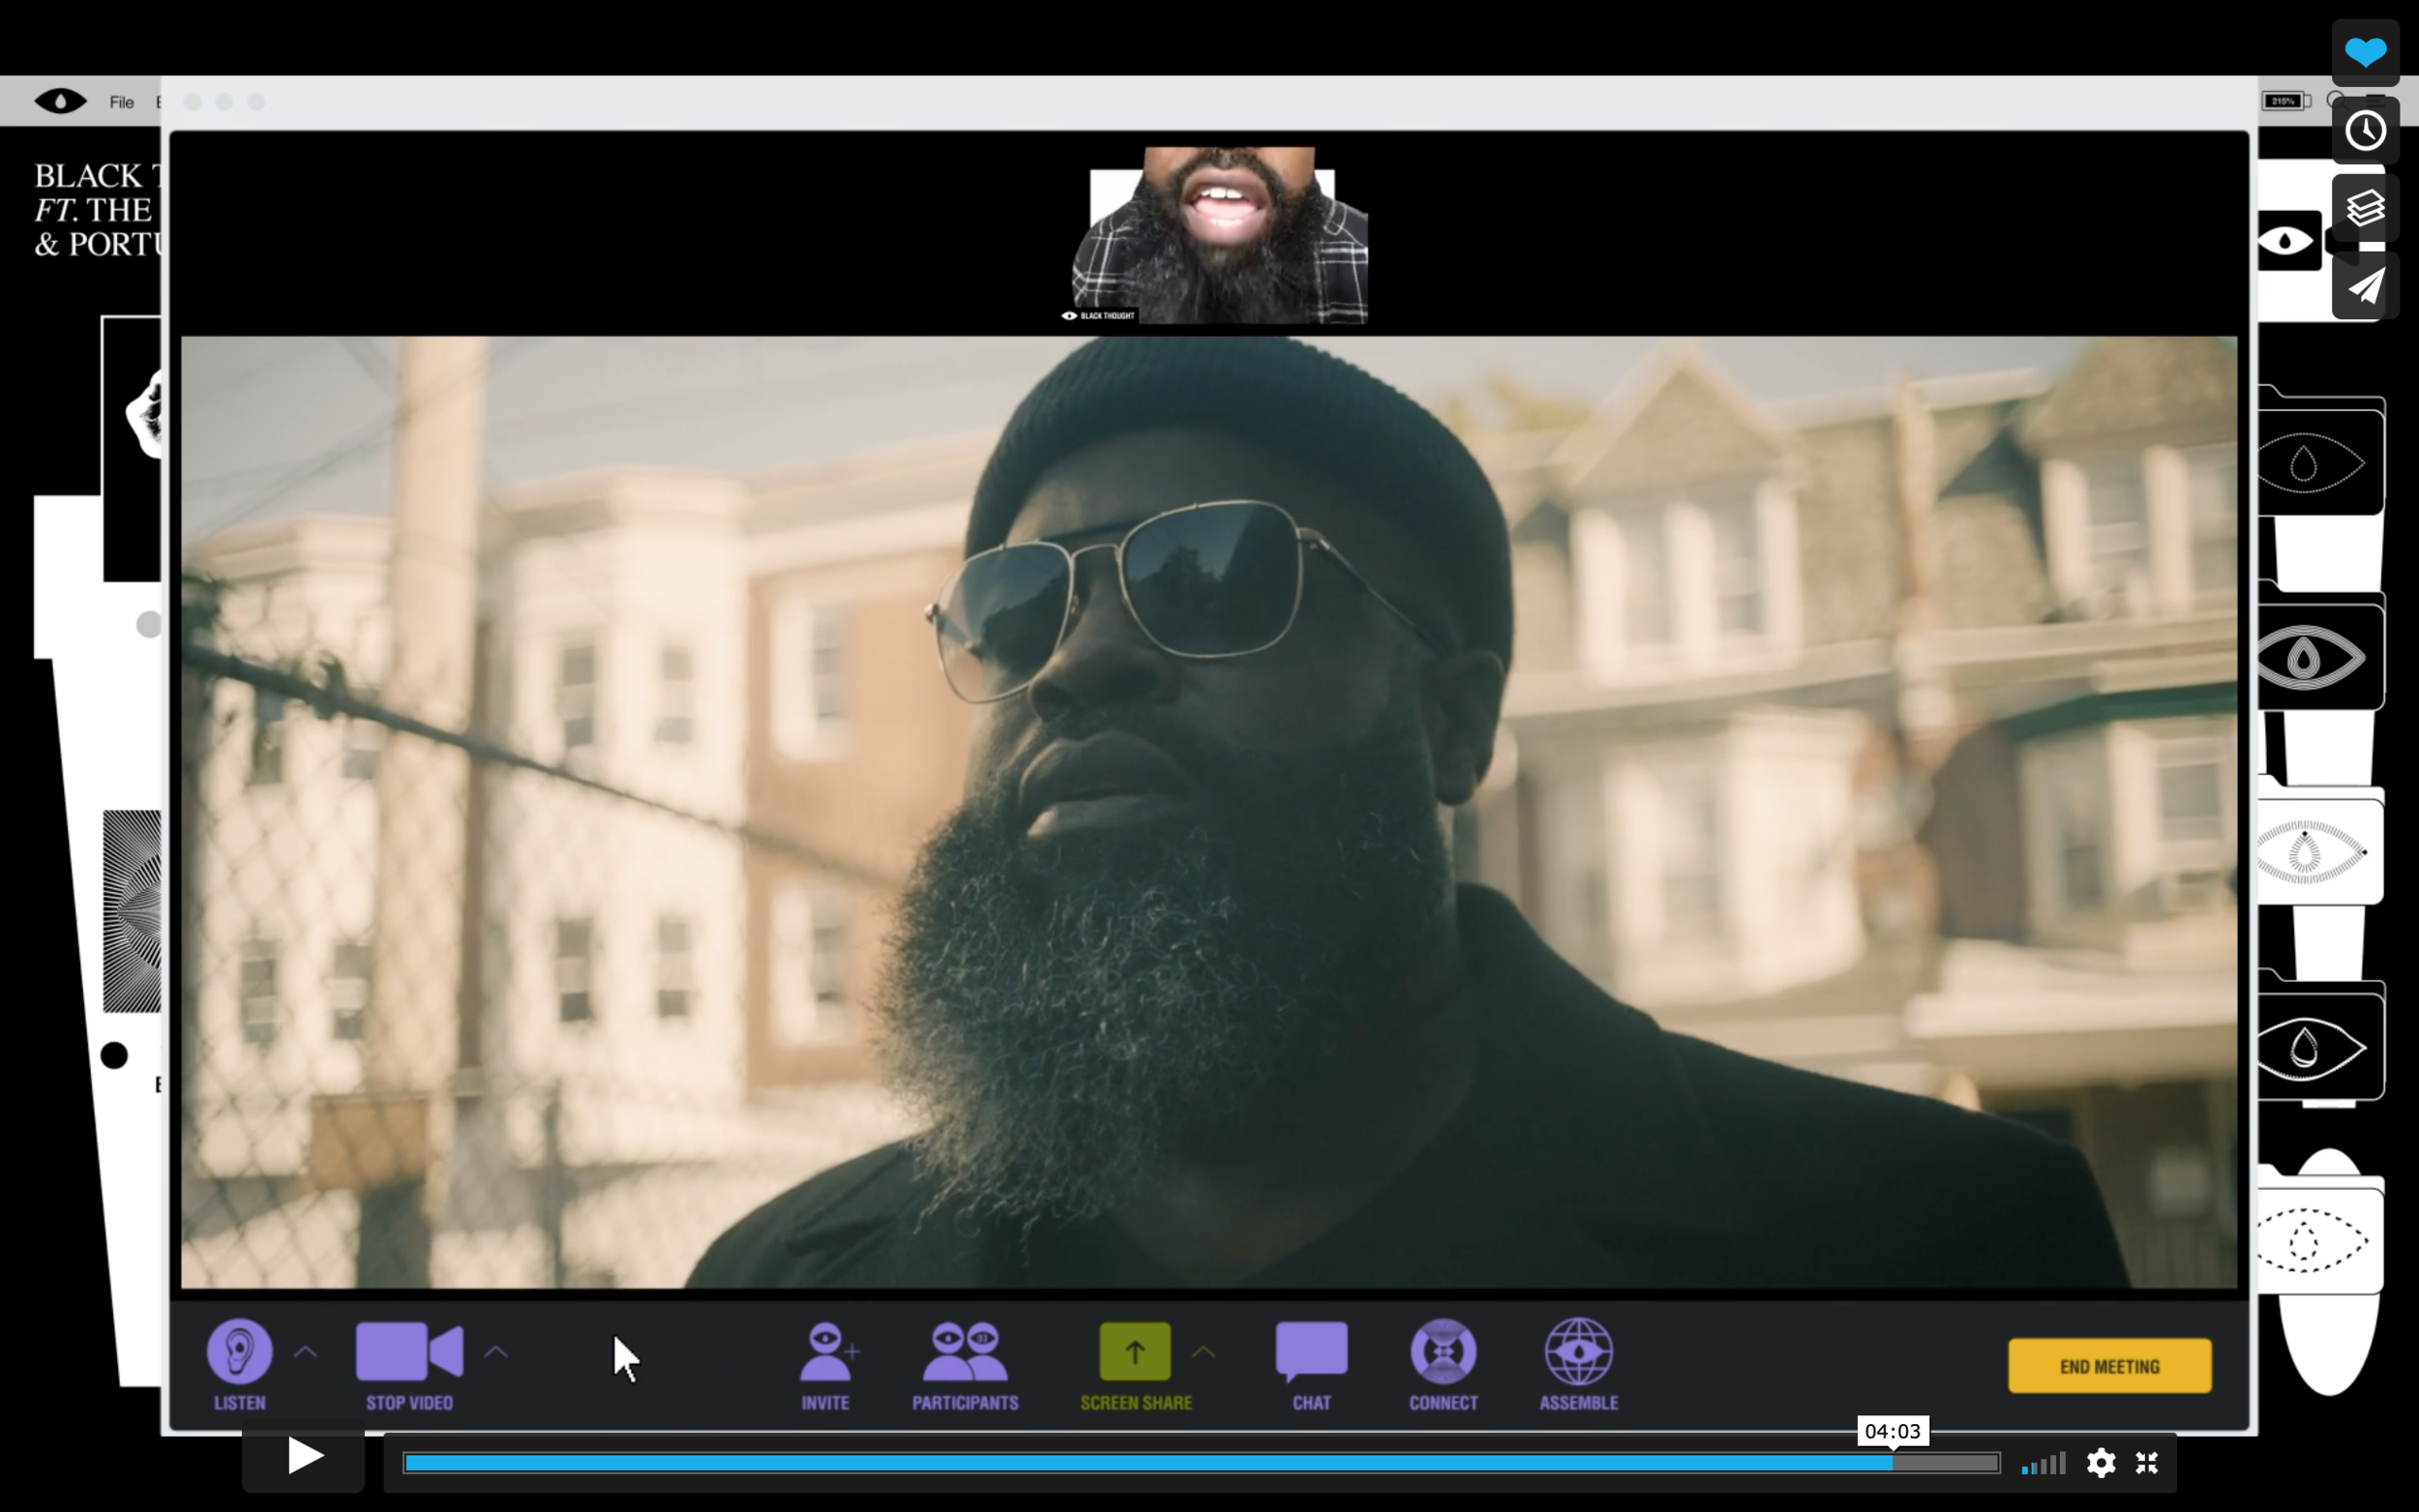Click the share paper plane icon
The image size is (2419, 1512).
tap(2365, 288)
